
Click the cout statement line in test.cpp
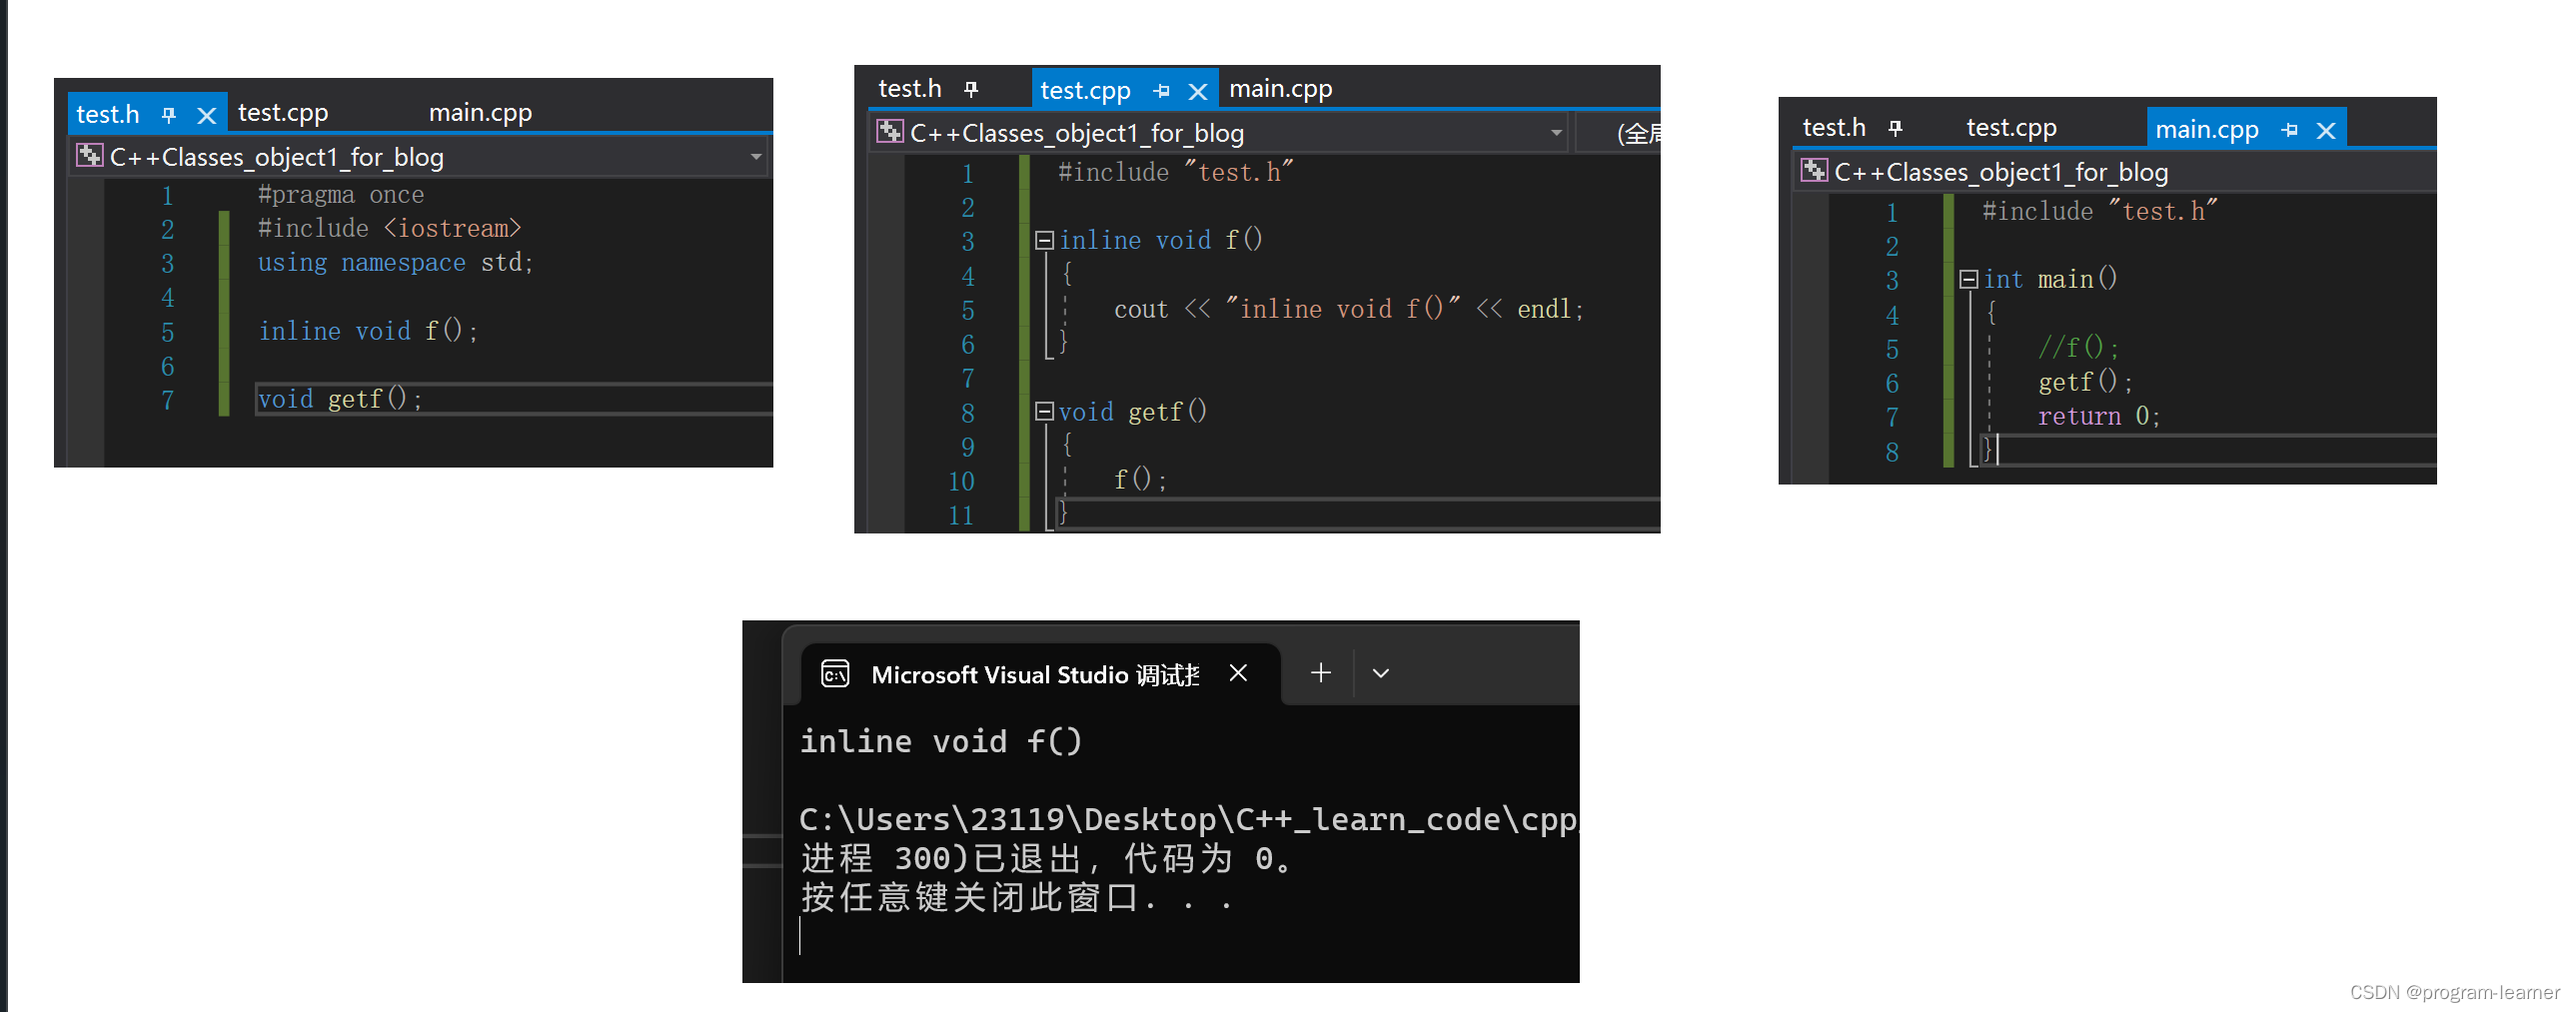click(1349, 309)
